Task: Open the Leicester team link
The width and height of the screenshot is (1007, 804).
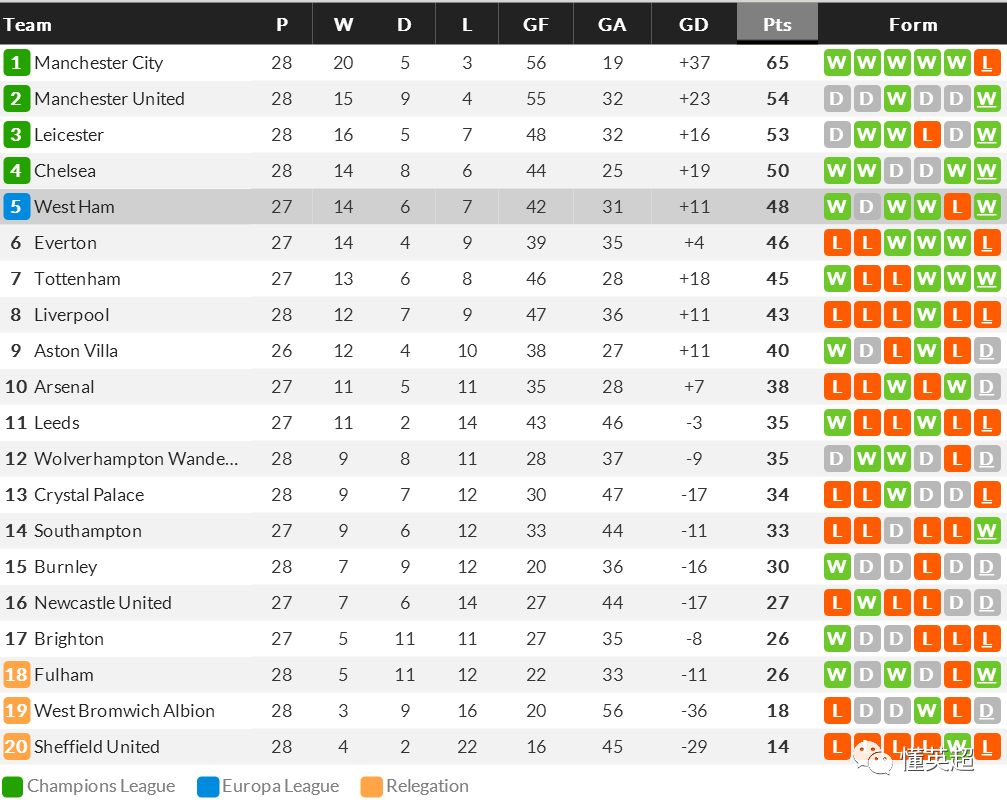Action: pyautogui.click(x=69, y=135)
